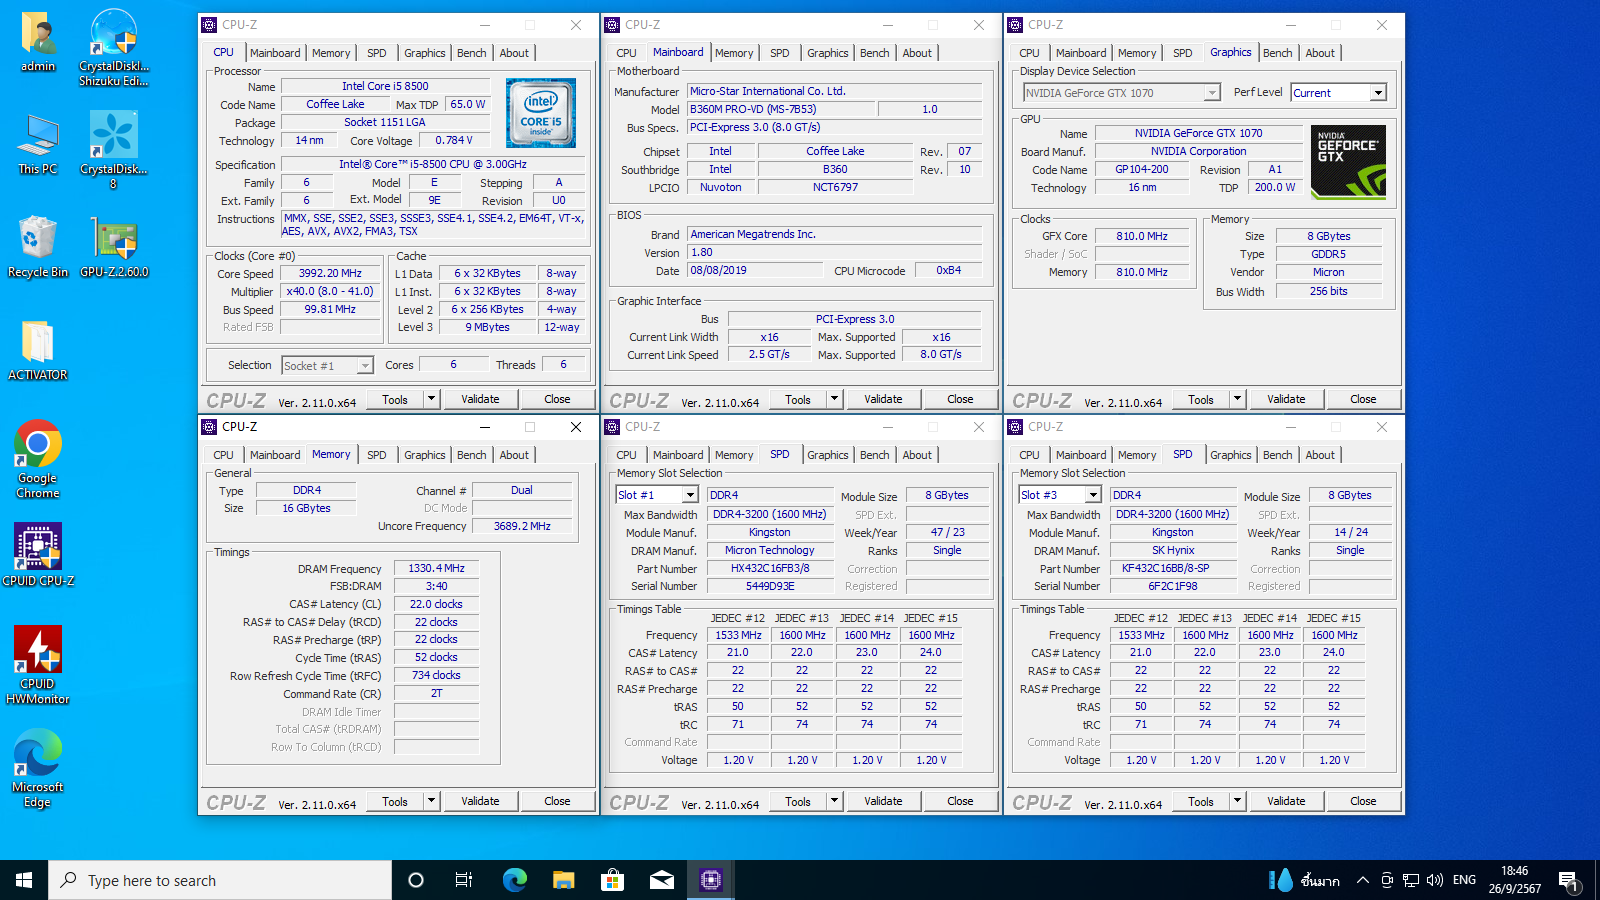
Task: Click the DRAM Frequency value 1330.4 MHz
Action: pos(436,568)
